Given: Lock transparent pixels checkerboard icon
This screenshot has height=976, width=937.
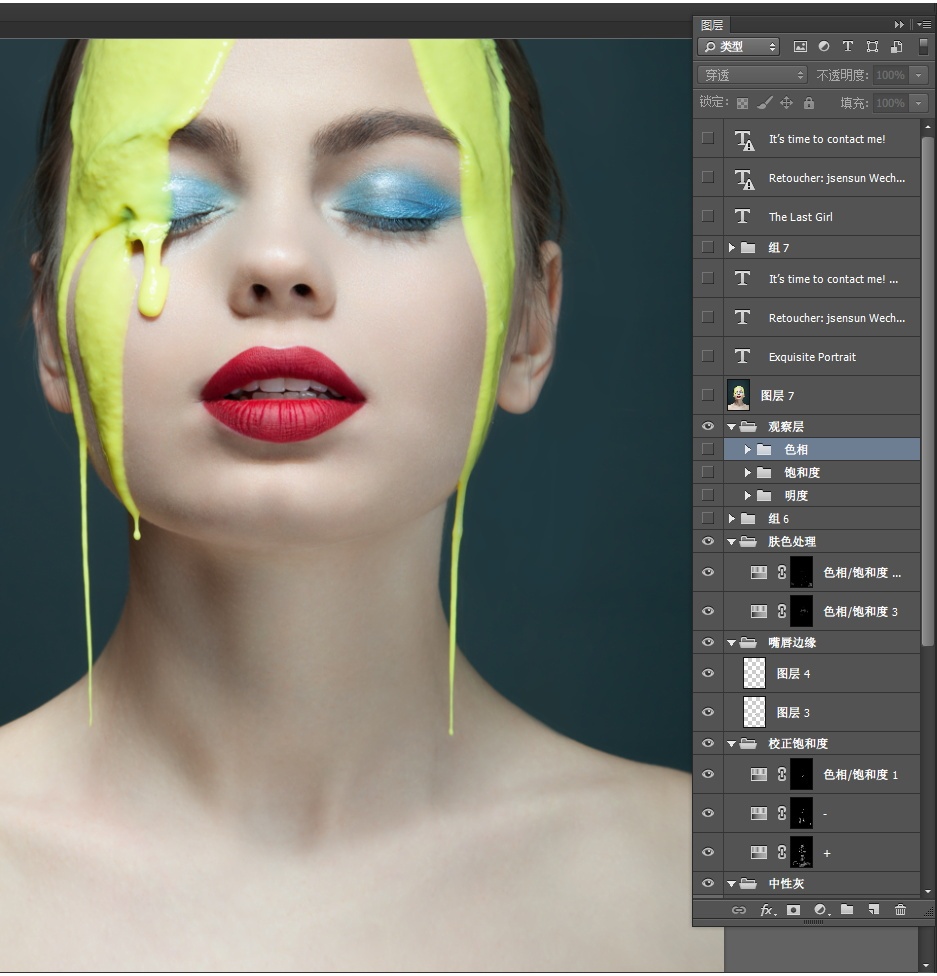Looking at the screenshot, I should point(742,103).
